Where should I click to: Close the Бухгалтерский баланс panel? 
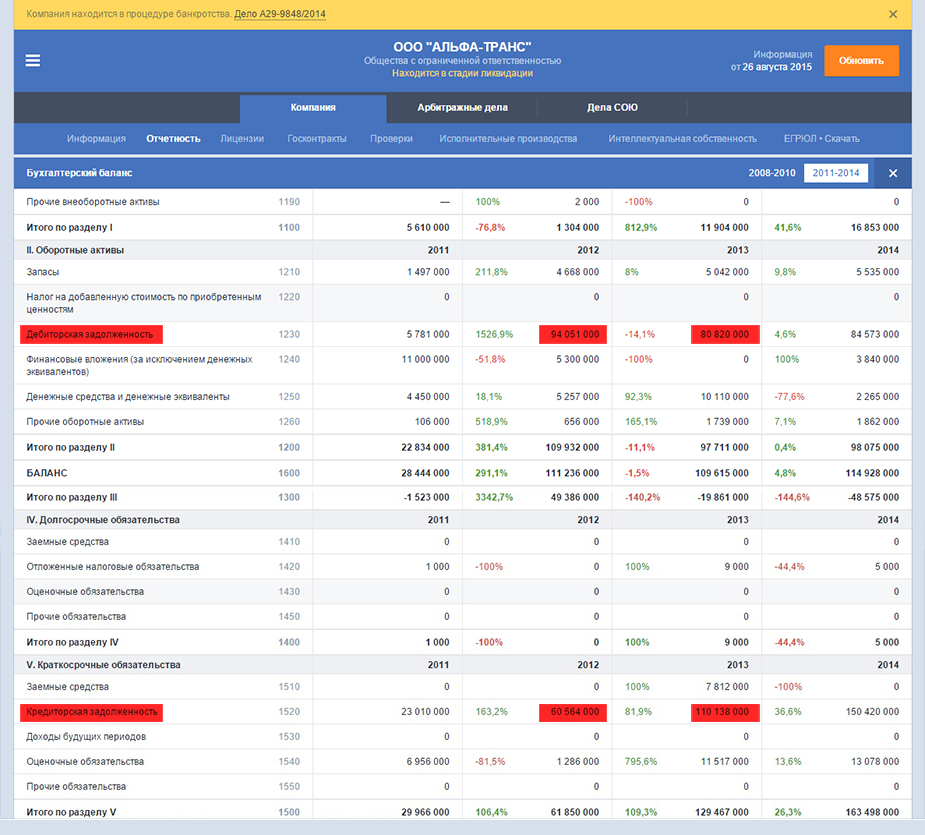893,173
